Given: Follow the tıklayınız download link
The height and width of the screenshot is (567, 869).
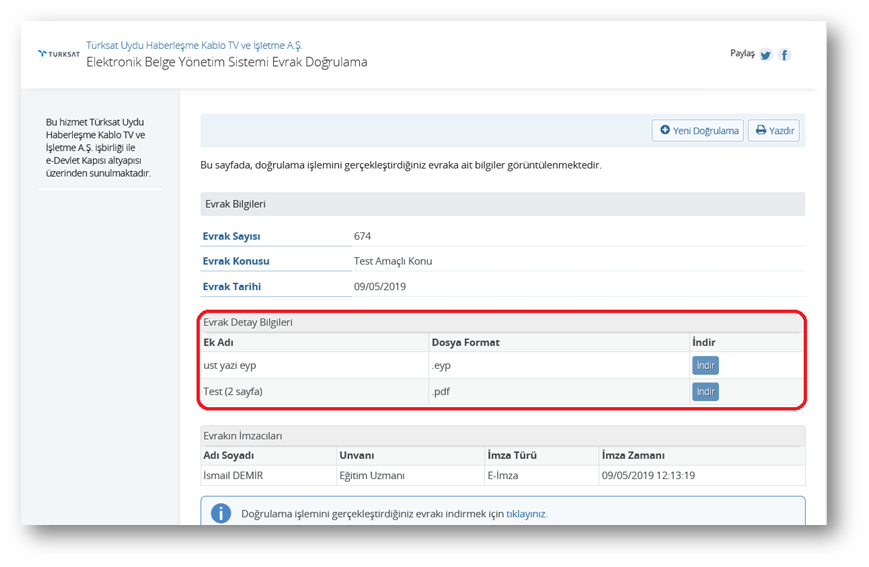Looking at the screenshot, I should (526, 514).
